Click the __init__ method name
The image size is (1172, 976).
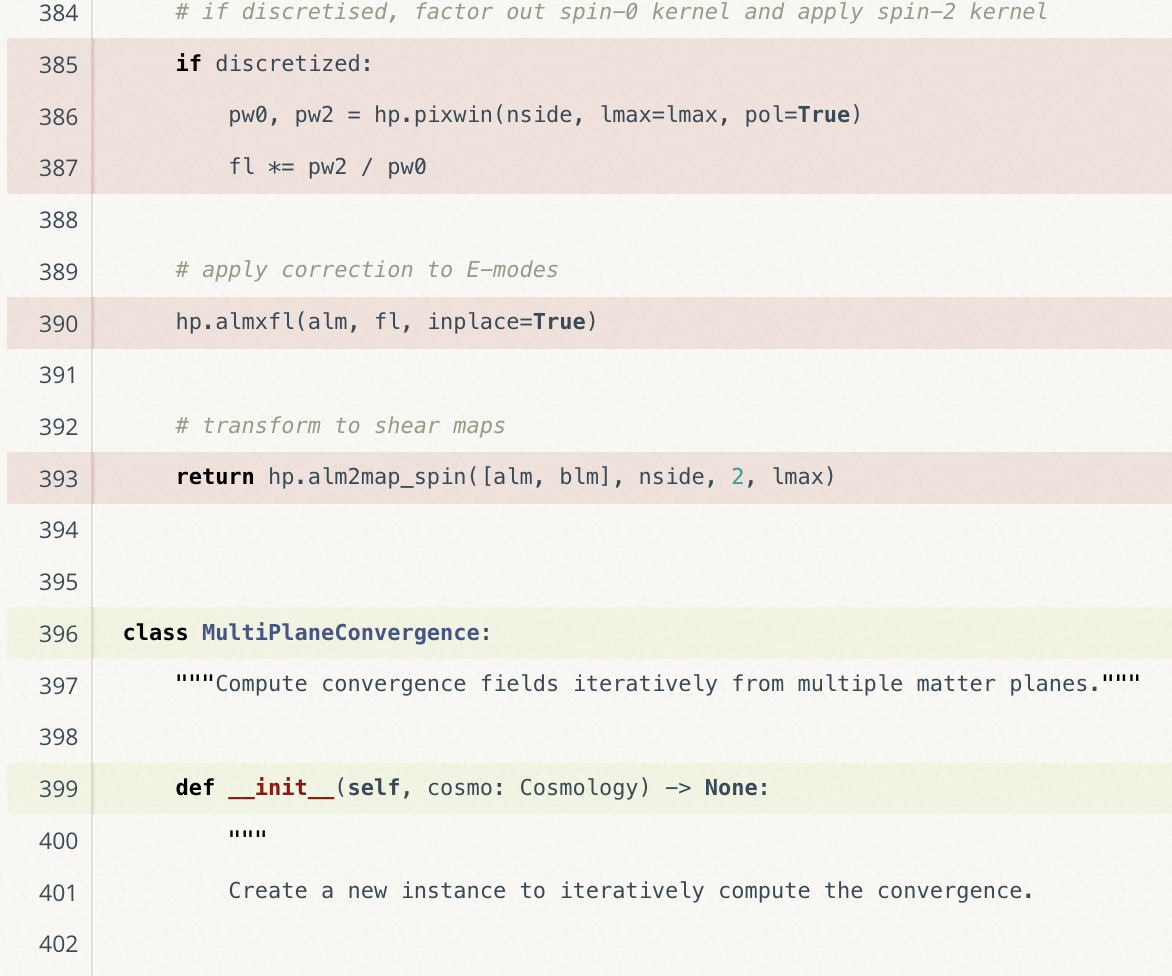[x=281, y=788]
